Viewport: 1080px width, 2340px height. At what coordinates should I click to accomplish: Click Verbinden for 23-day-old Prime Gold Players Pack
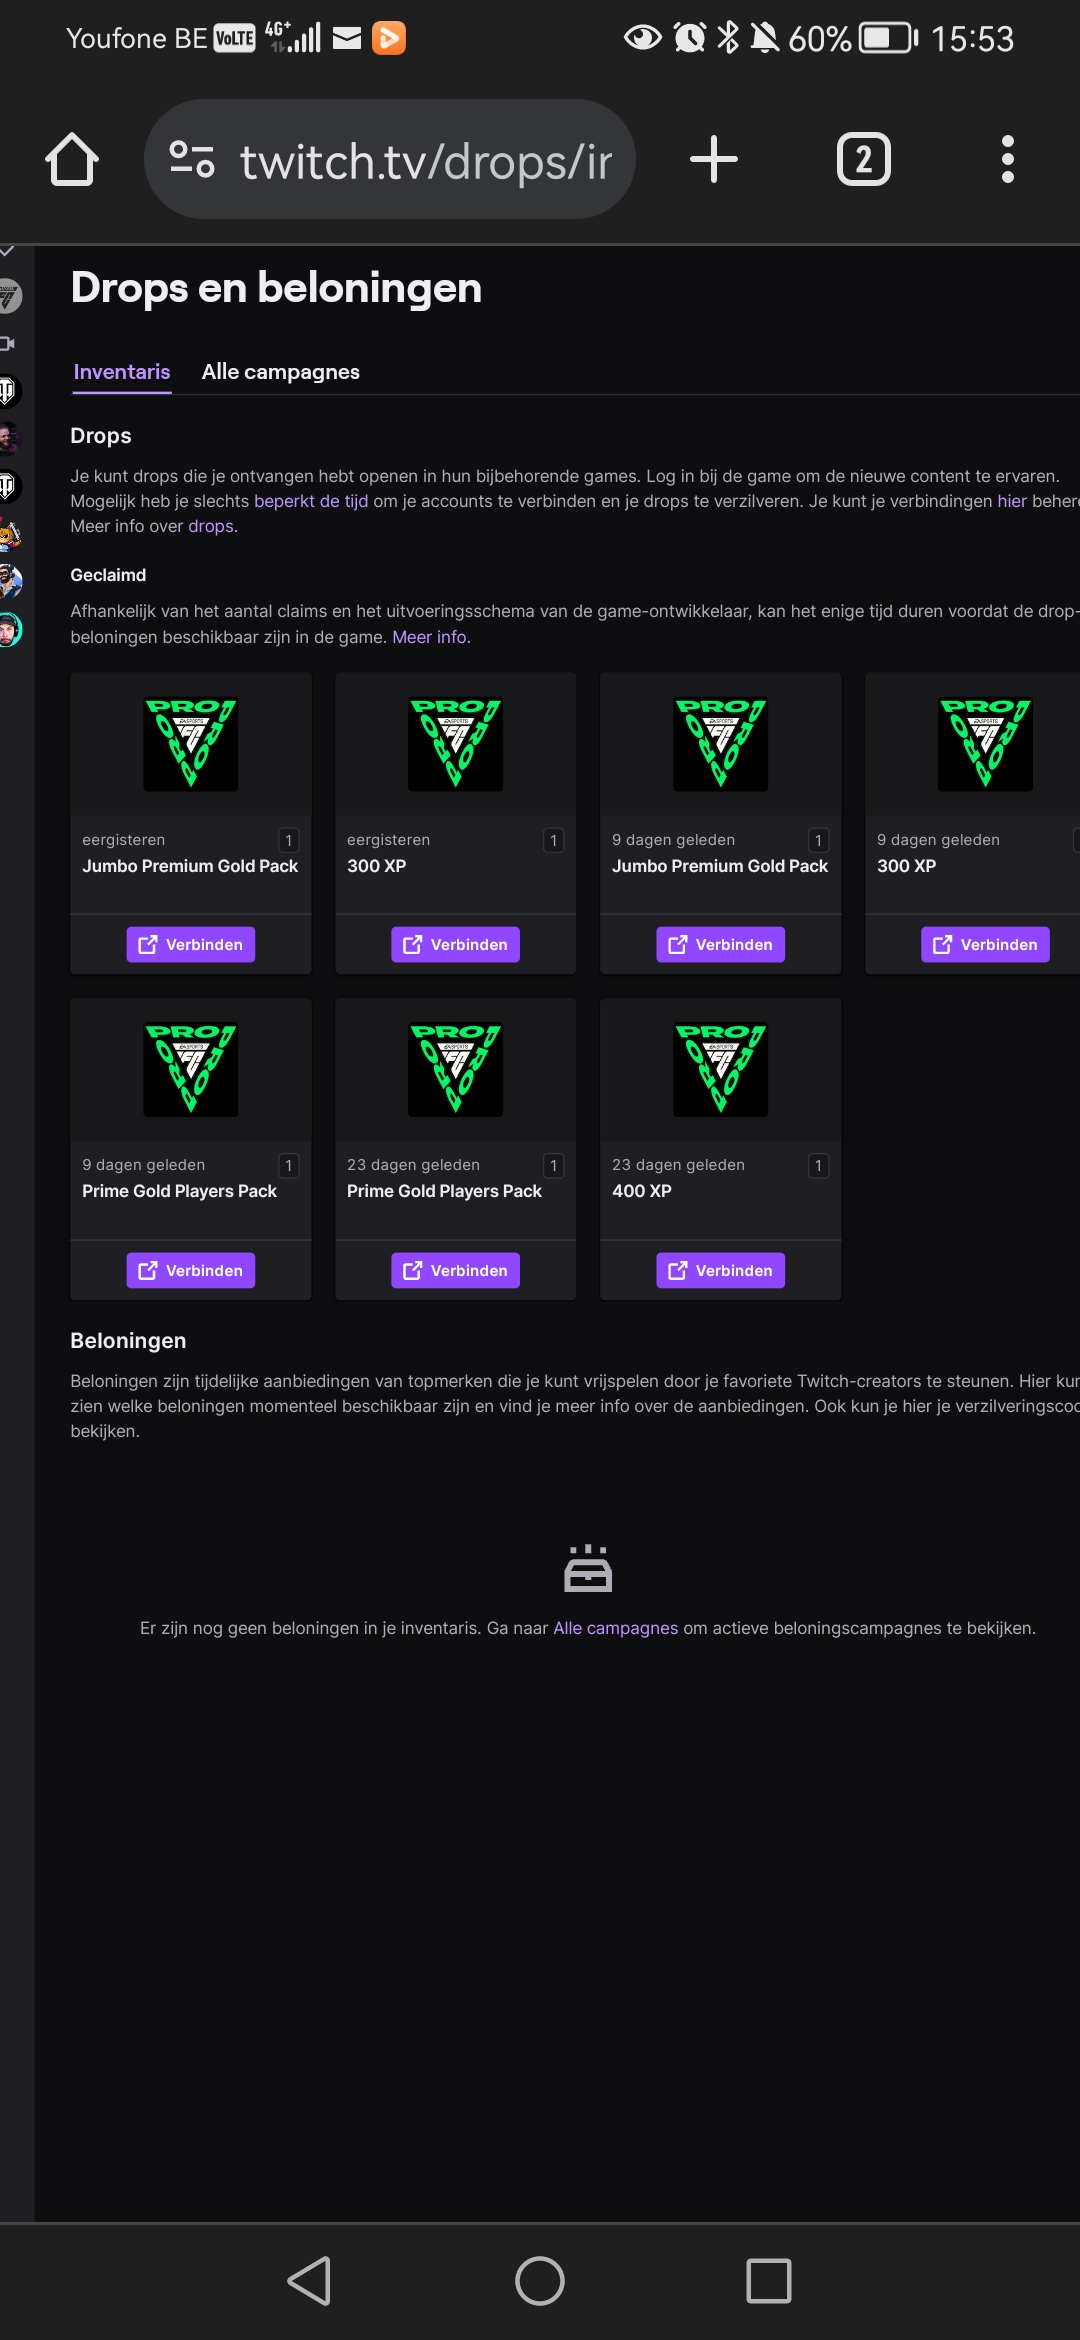click(x=455, y=1271)
